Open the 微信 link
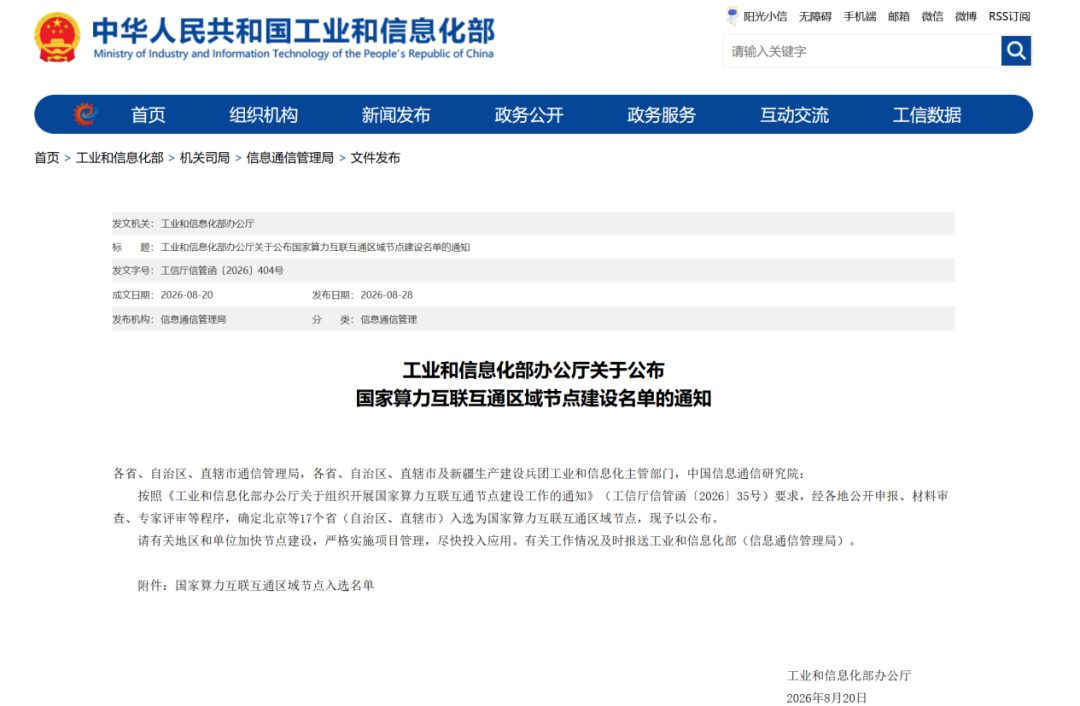1080x706 pixels. [x=932, y=17]
